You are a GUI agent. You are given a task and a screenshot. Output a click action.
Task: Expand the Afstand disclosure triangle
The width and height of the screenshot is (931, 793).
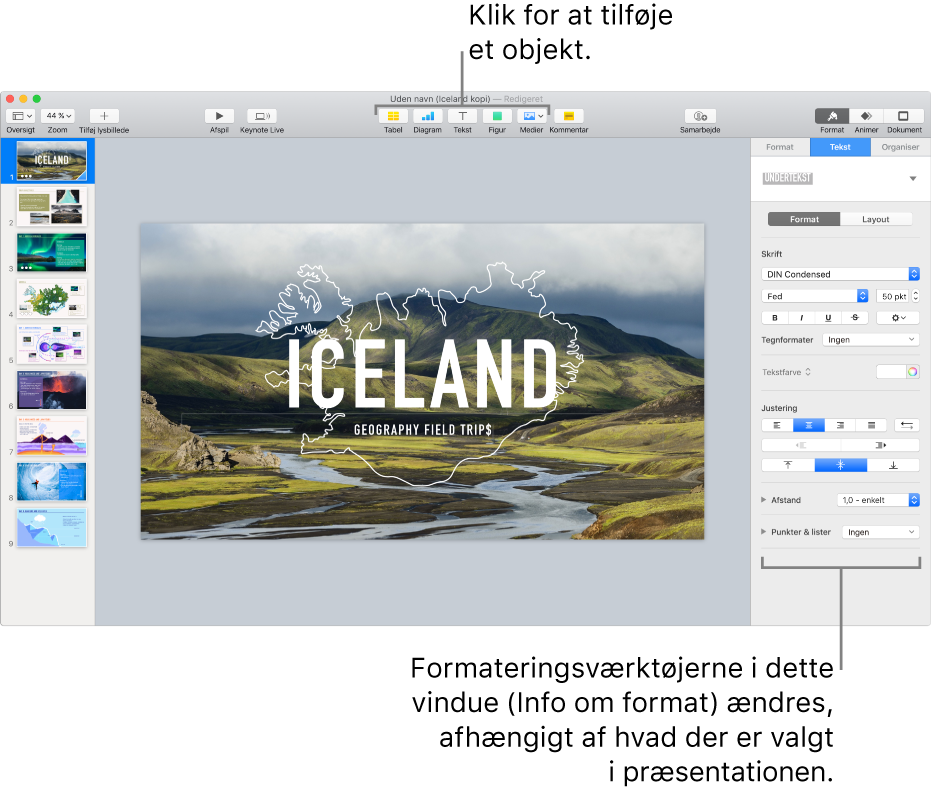(x=764, y=500)
